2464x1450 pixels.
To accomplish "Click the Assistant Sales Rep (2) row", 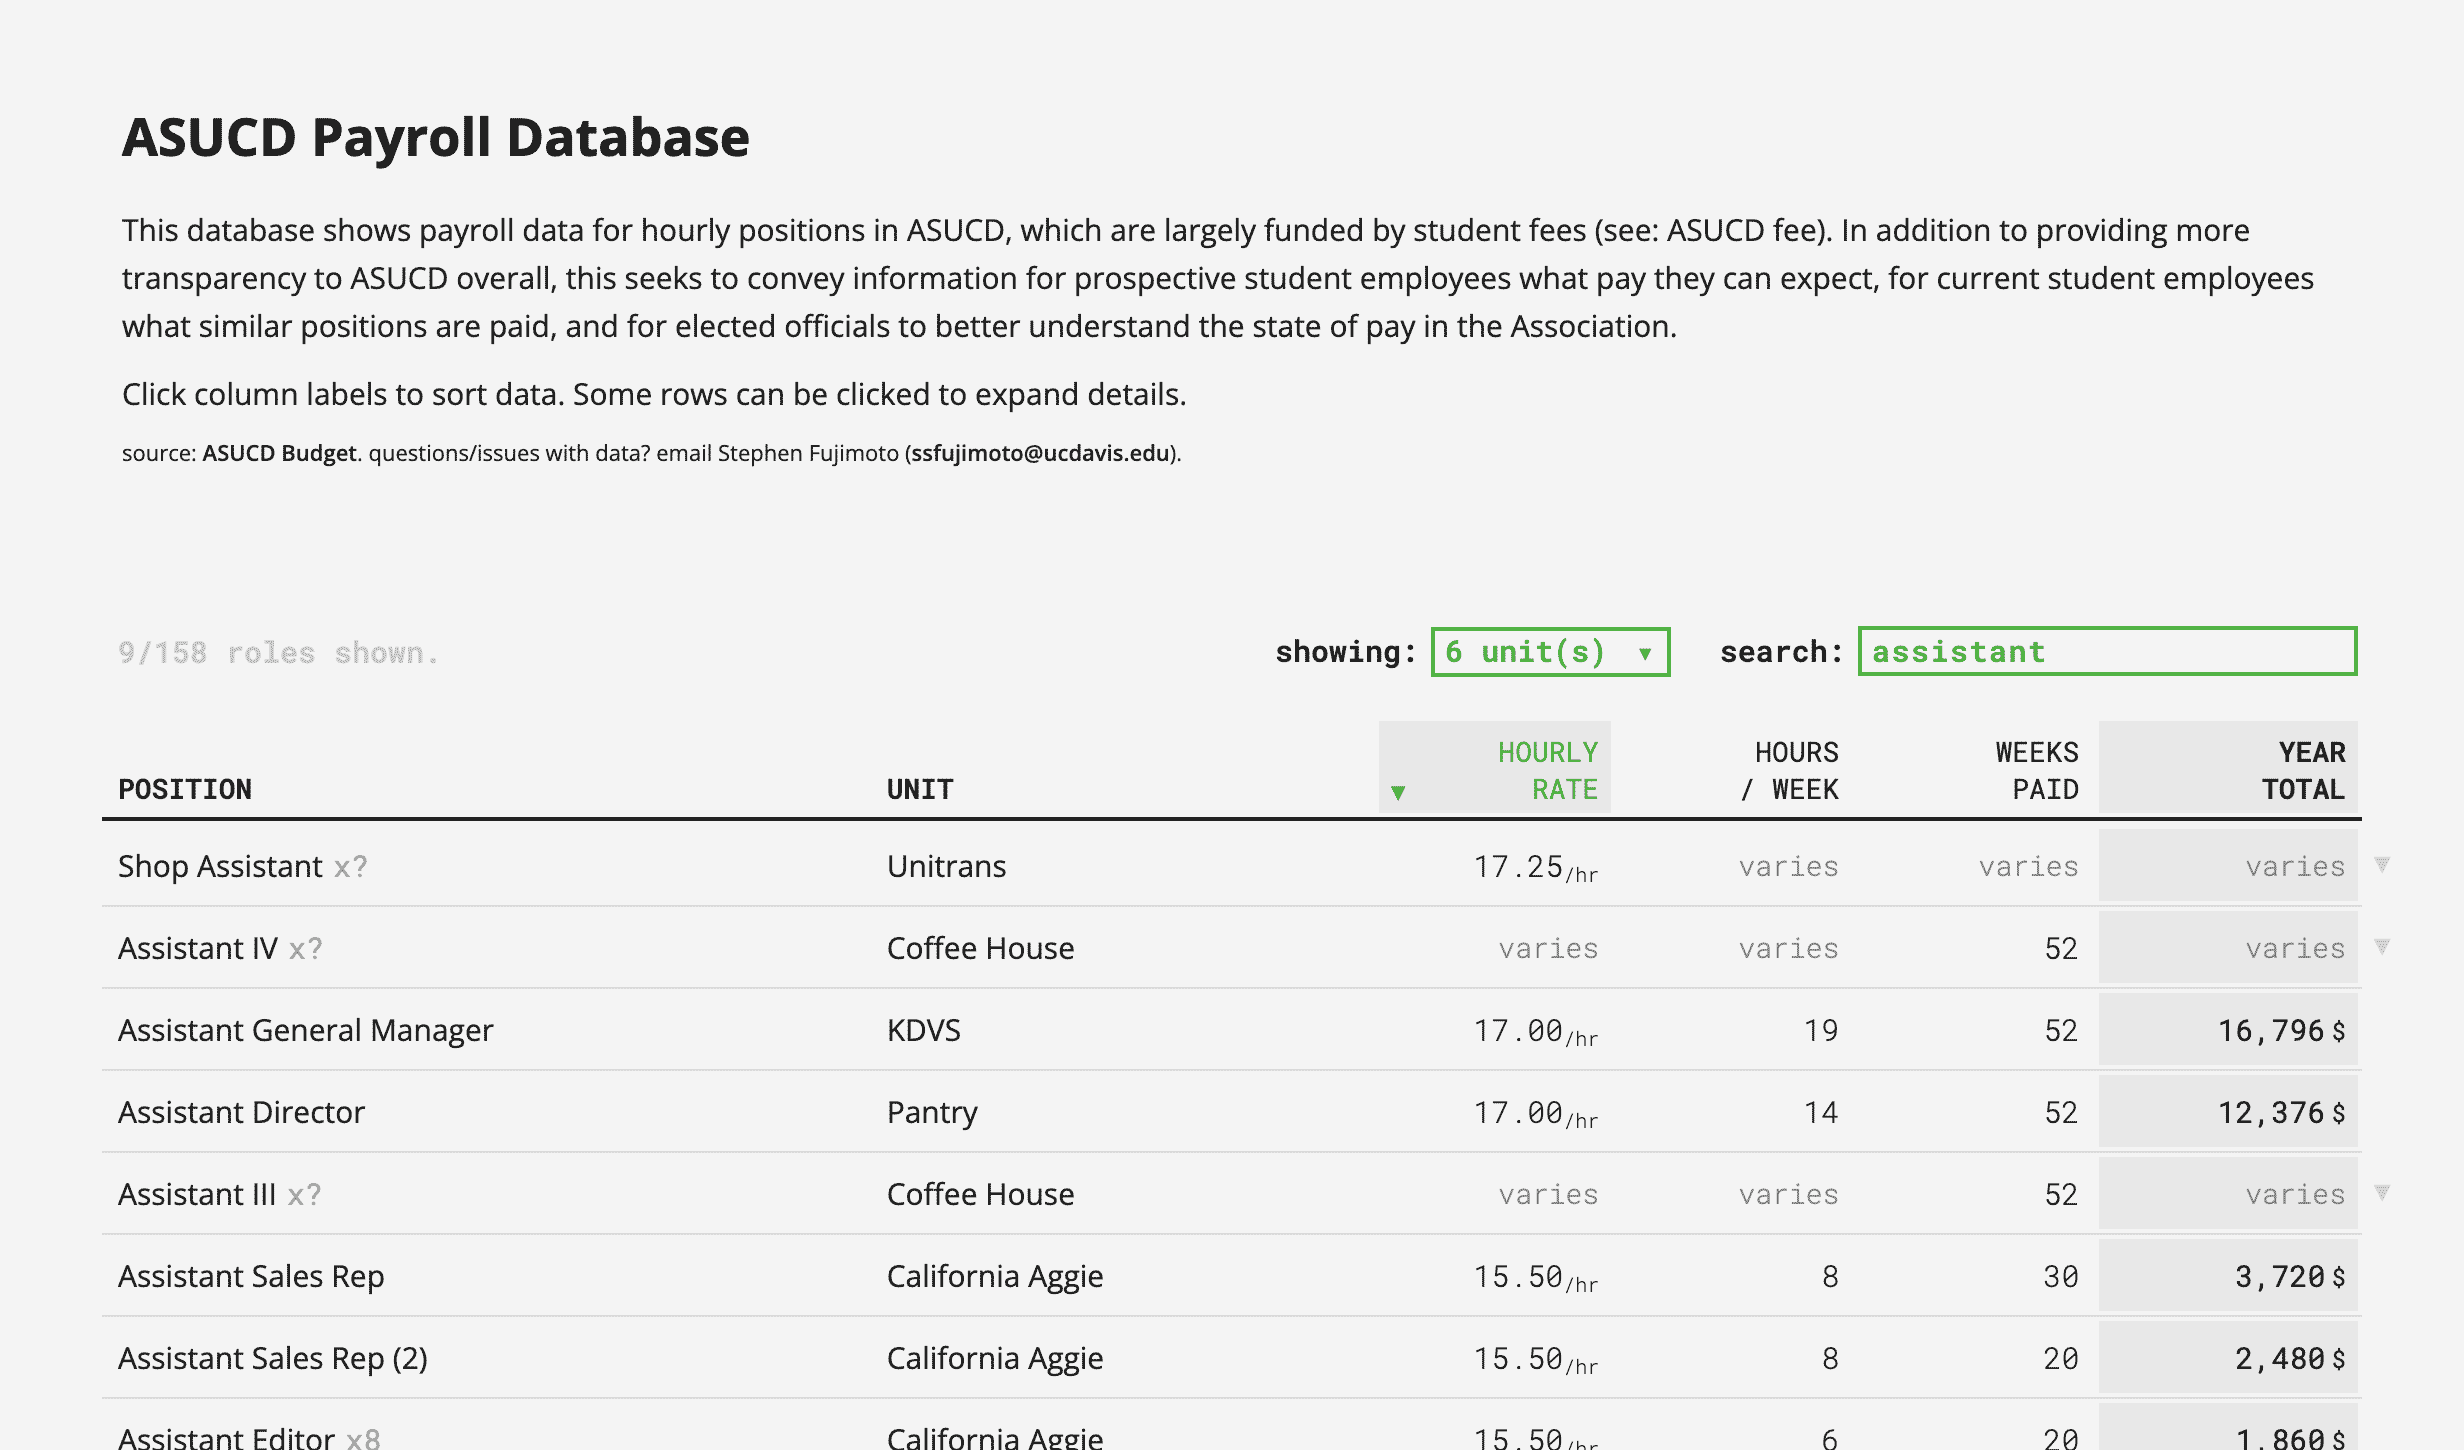I will click(273, 1358).
